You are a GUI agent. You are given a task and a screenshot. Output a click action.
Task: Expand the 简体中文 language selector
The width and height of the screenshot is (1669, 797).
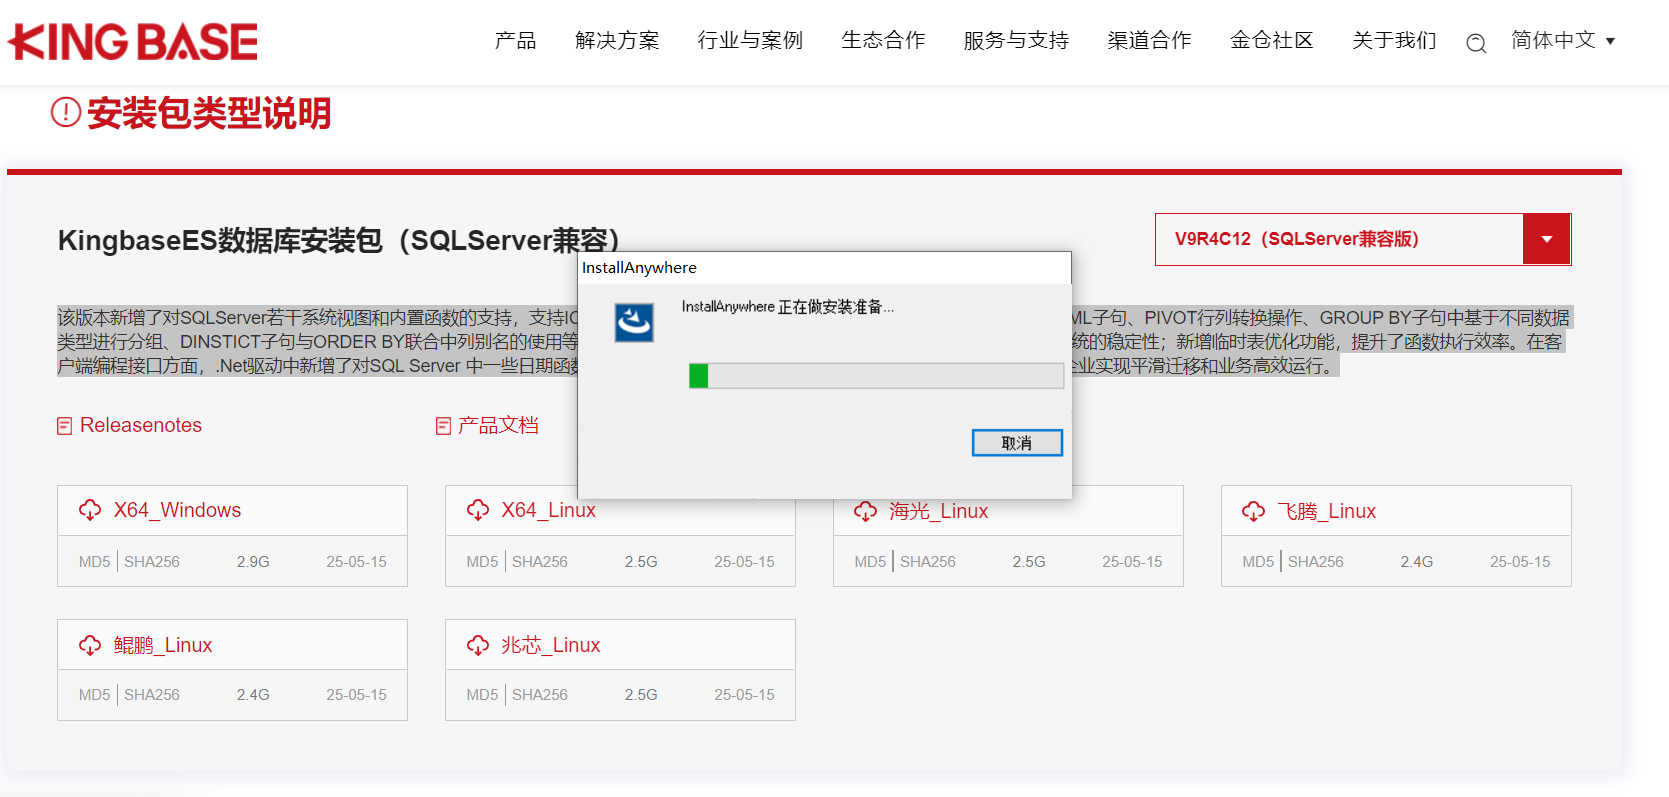(1563, 41)
